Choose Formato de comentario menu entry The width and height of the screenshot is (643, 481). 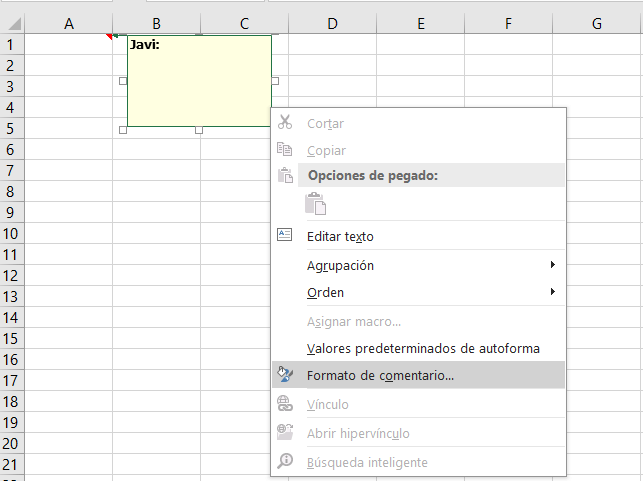380,376
